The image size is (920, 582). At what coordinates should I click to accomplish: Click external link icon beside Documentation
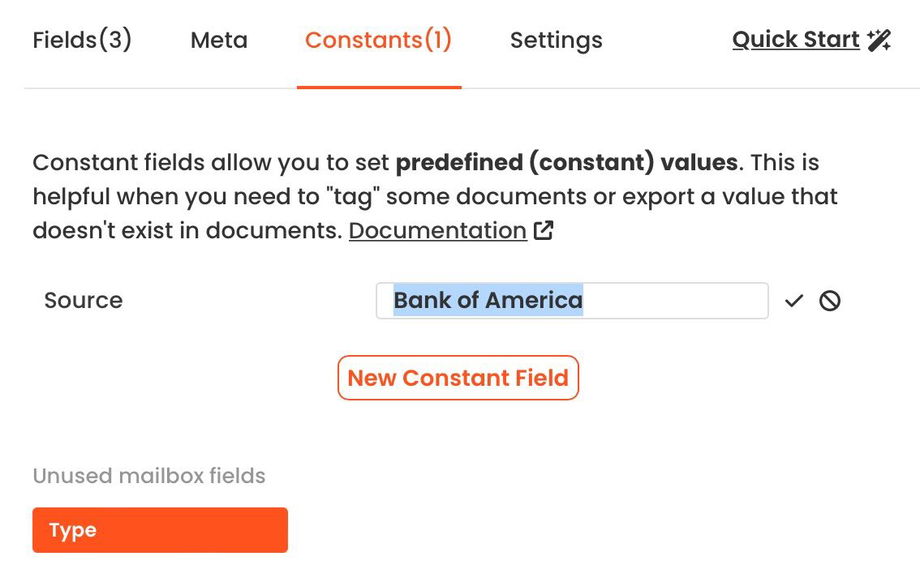coord(543,231)
